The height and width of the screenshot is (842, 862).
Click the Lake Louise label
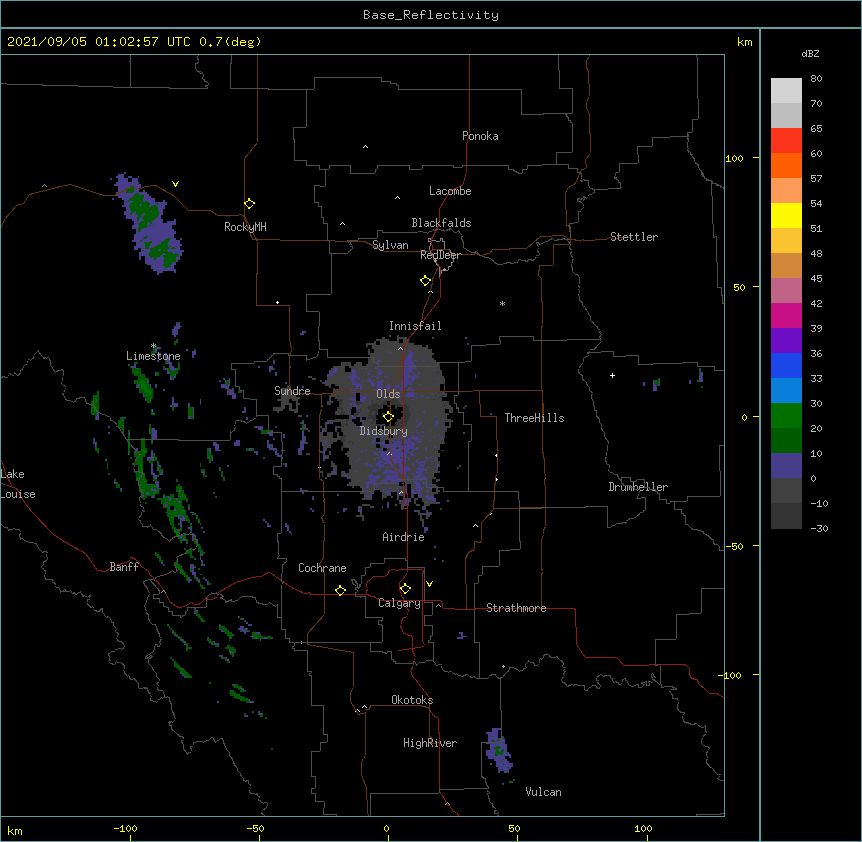point(18,484)
